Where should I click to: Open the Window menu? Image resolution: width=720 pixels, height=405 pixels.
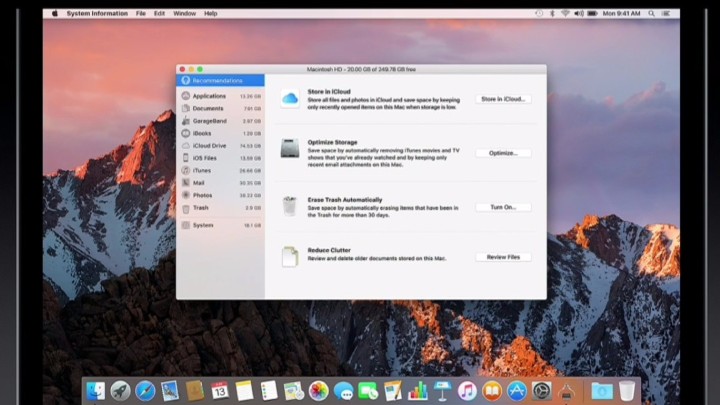pos(185,13)
